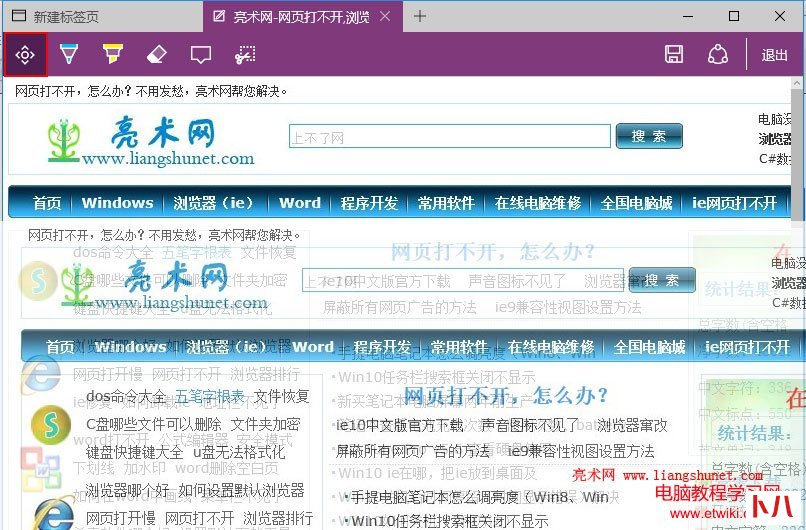The width and height of the screenshot is (806, 530).
Task: Open the dark 键盘快捷键大全 link
Action: pyautogui.click(x=134, y=452)
